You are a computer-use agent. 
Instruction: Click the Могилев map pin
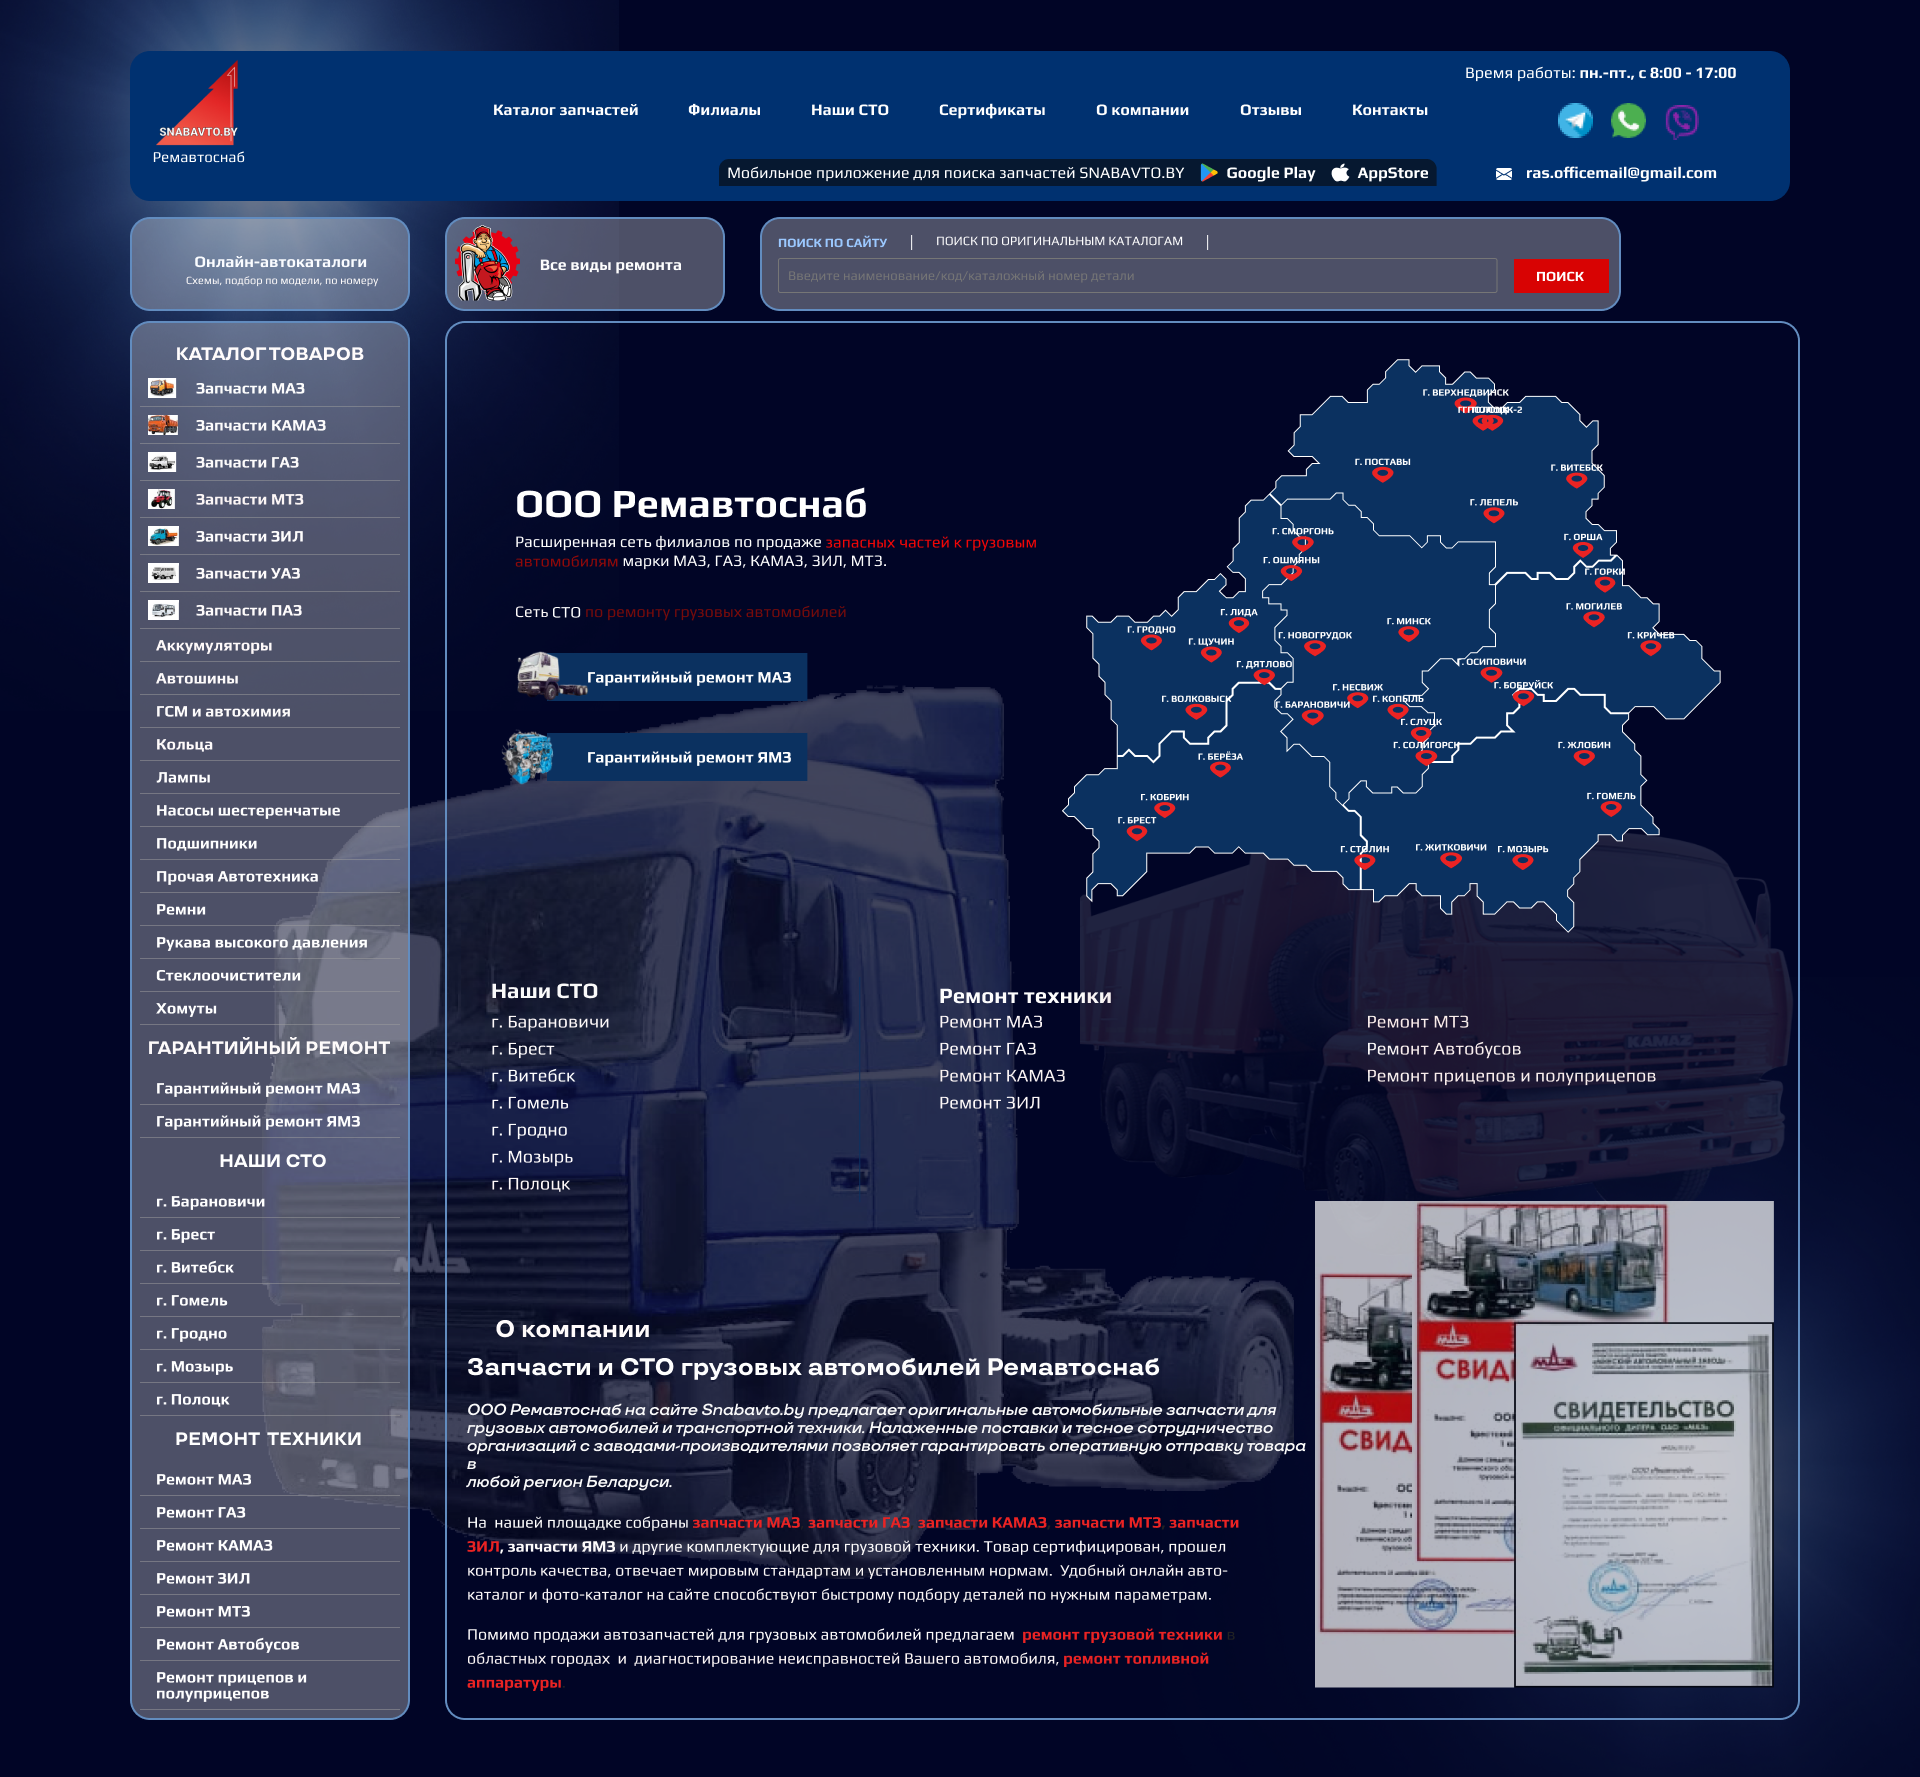1594,619
